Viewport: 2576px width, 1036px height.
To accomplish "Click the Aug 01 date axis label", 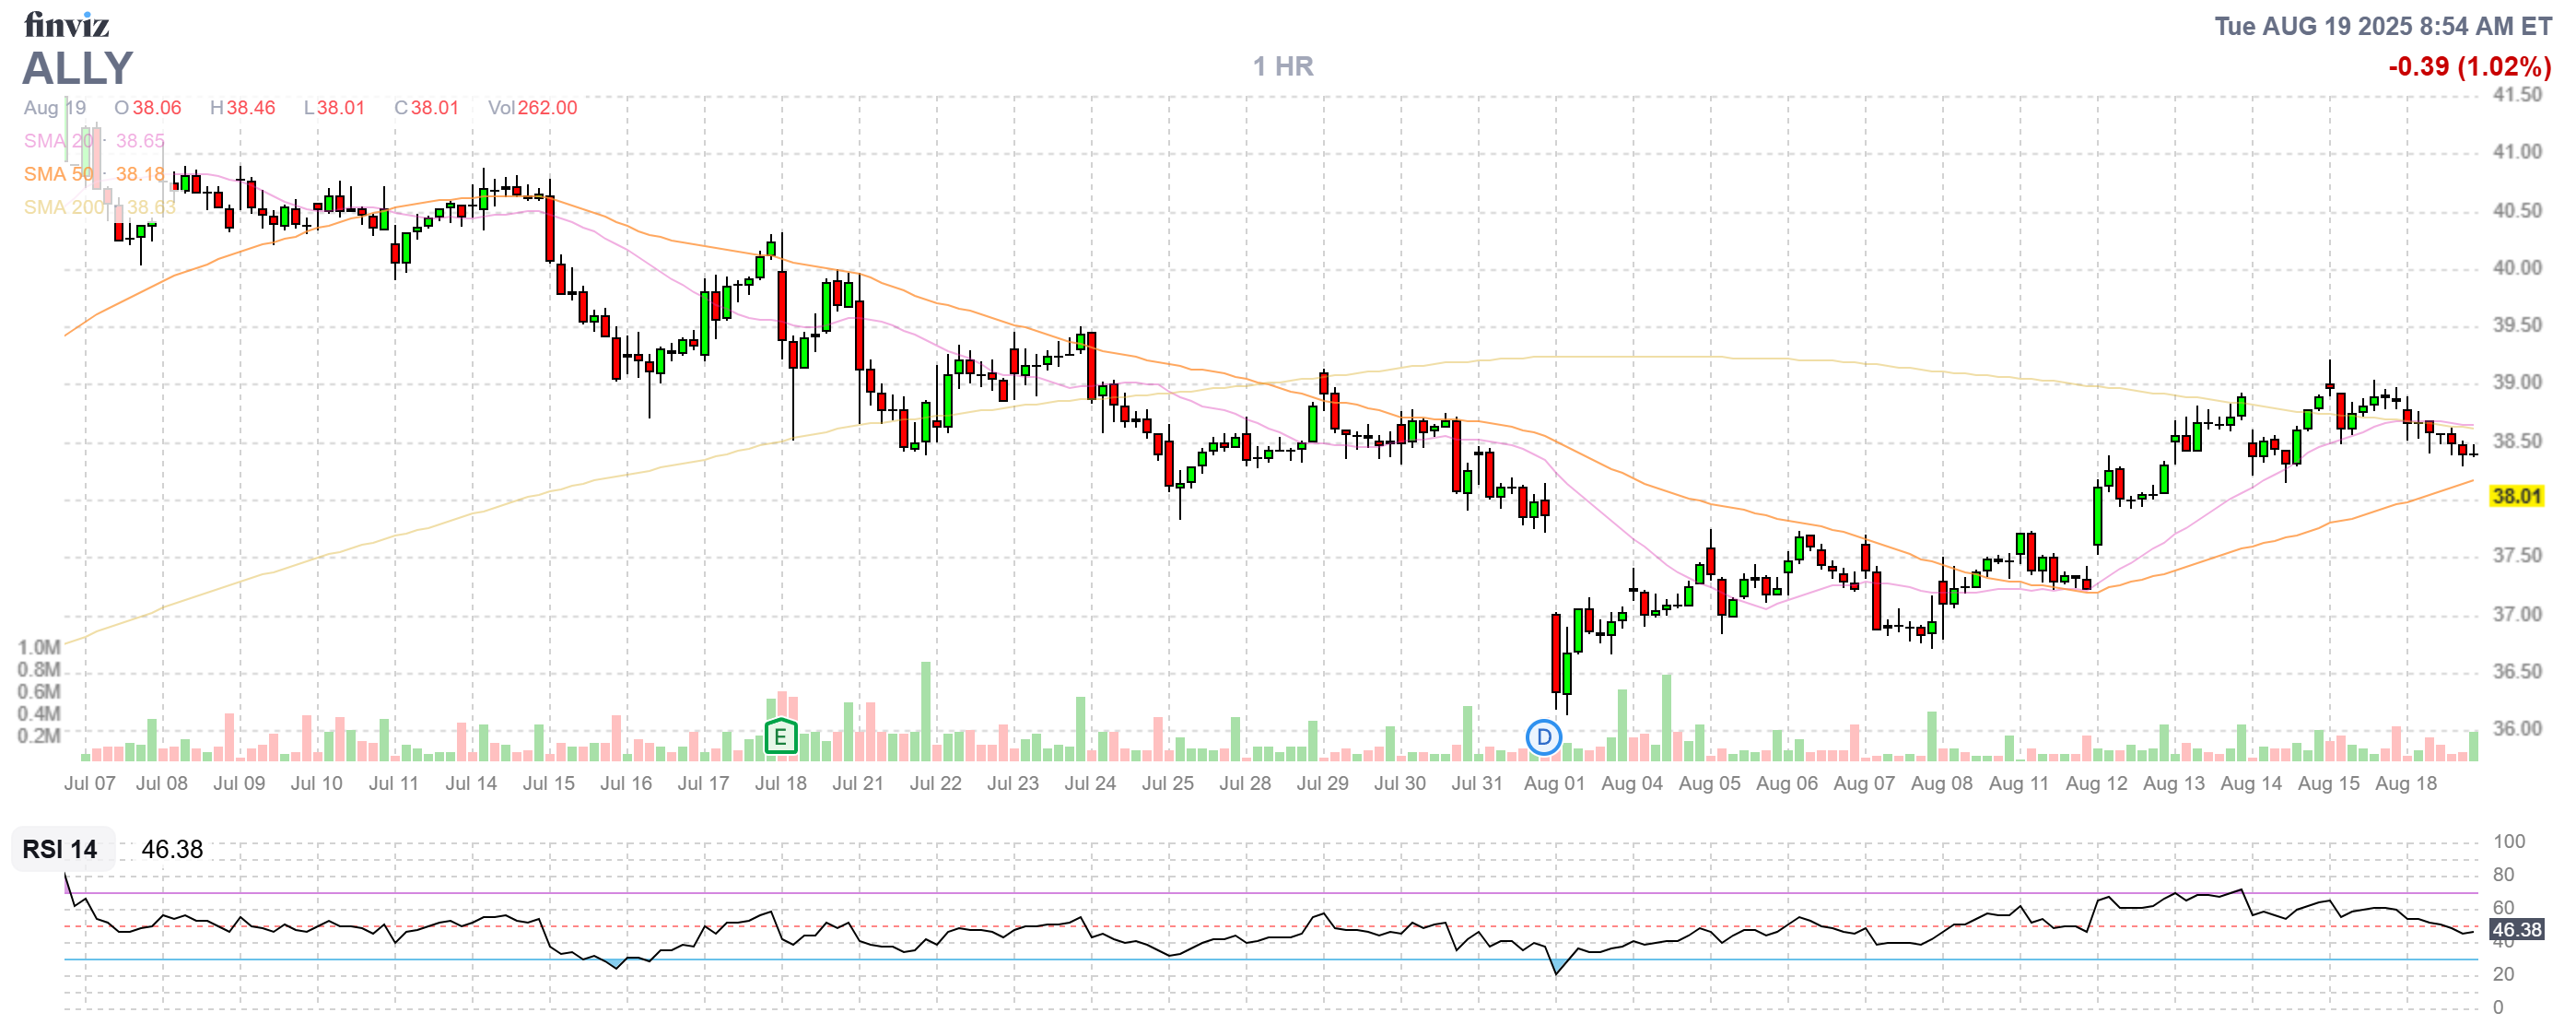I will coord(1554,783).
